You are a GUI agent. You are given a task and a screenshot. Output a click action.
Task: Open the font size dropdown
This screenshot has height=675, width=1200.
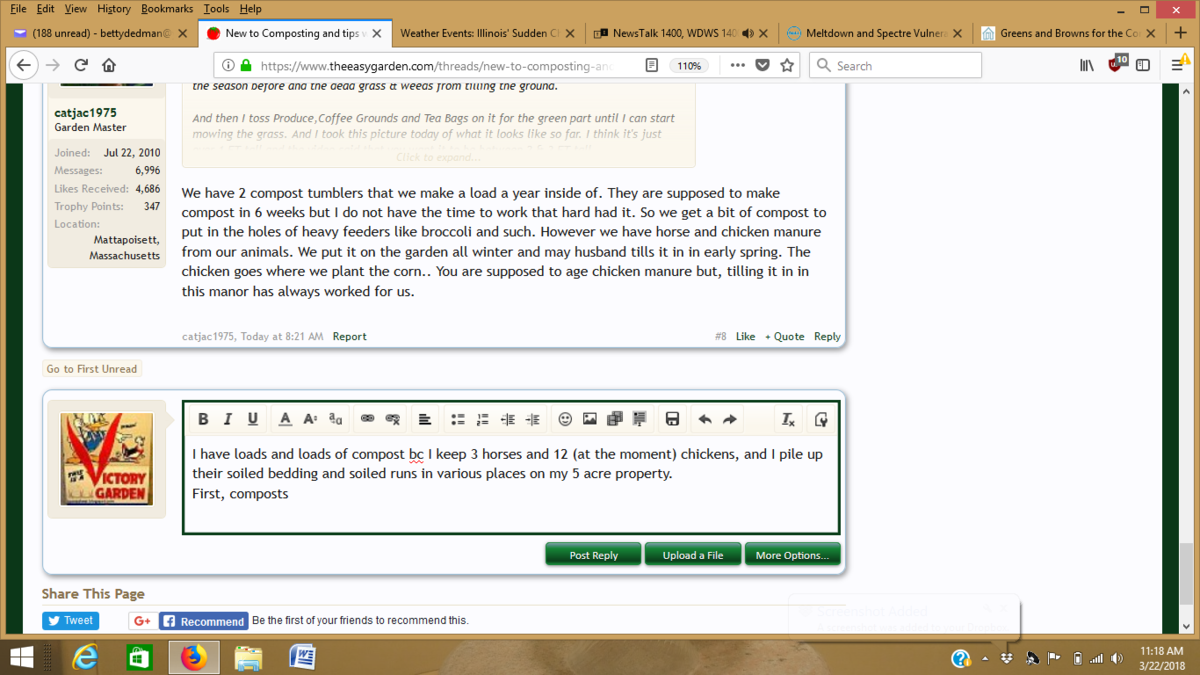[310, 419]
